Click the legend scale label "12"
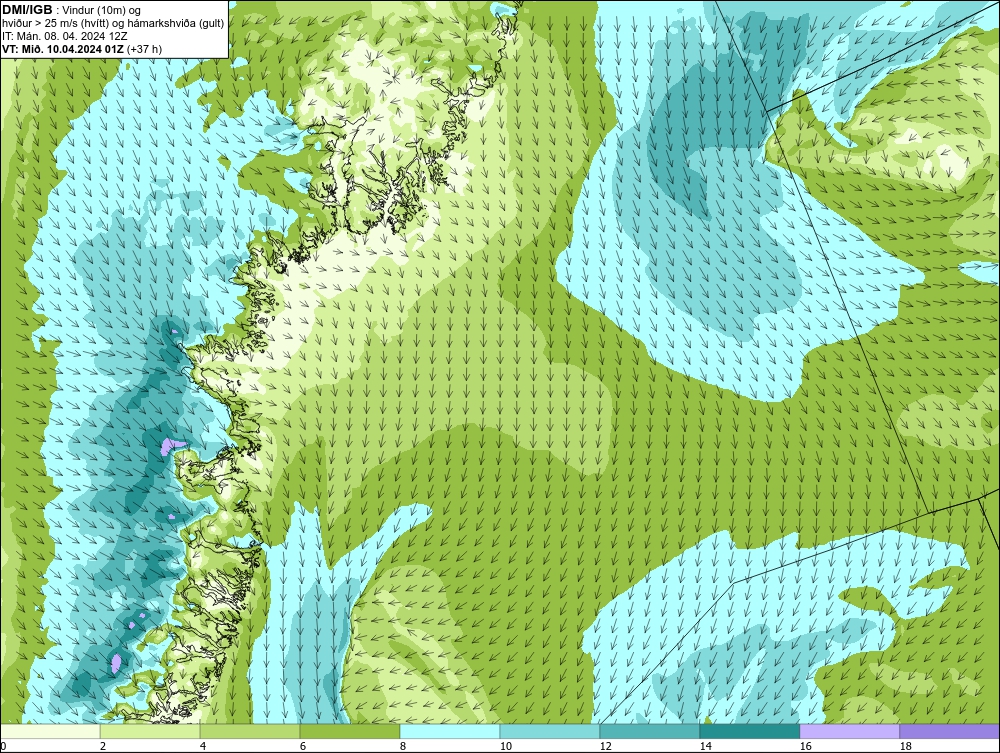This screenshot has height=753, width=1000. (605, 746)
